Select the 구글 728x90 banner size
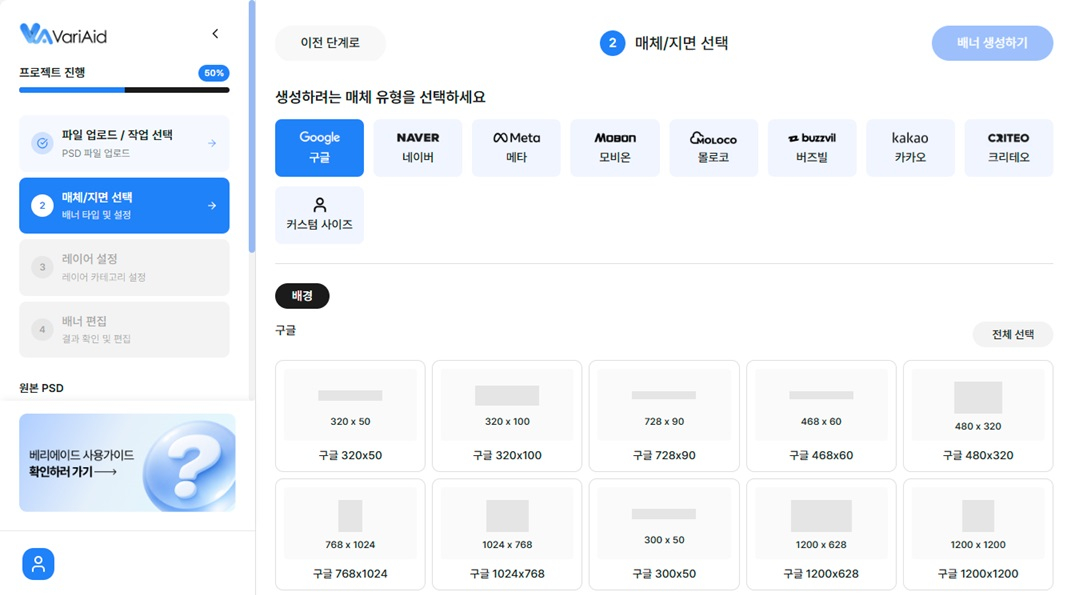 tap(663, 415)
